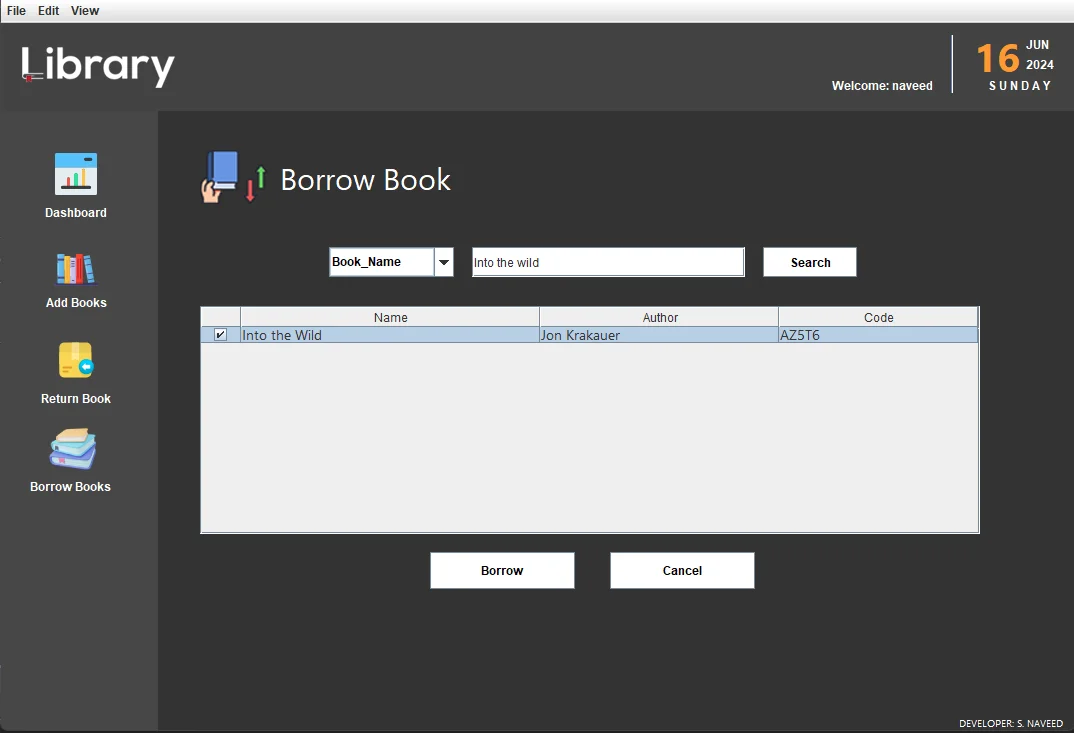The image size is (1074, 733).
Task: Click the date number 16
Action: 998,58
